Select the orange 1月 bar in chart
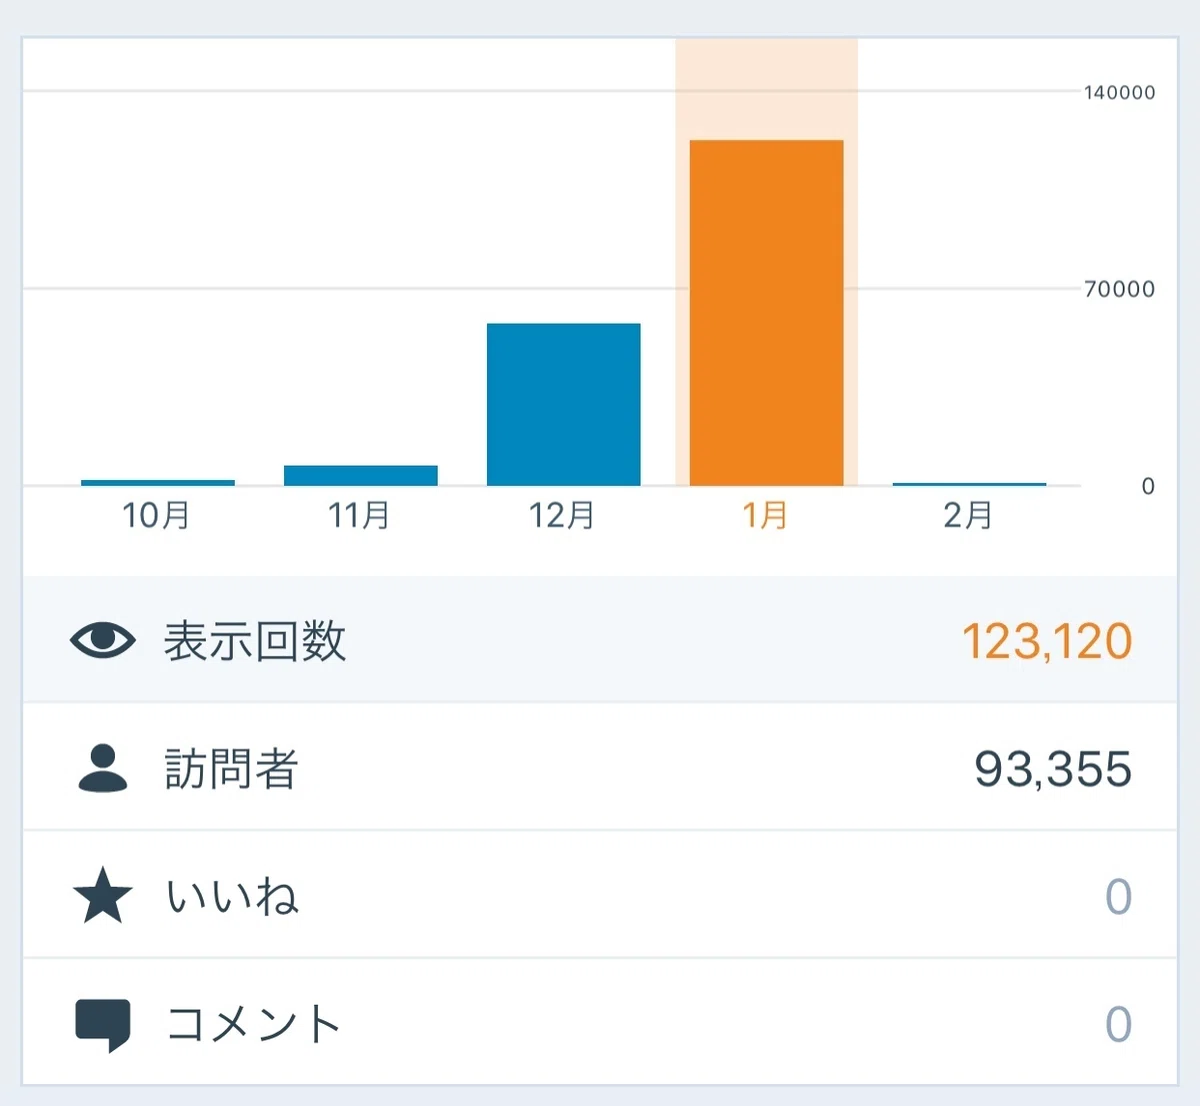 click(x=766, y=313)
